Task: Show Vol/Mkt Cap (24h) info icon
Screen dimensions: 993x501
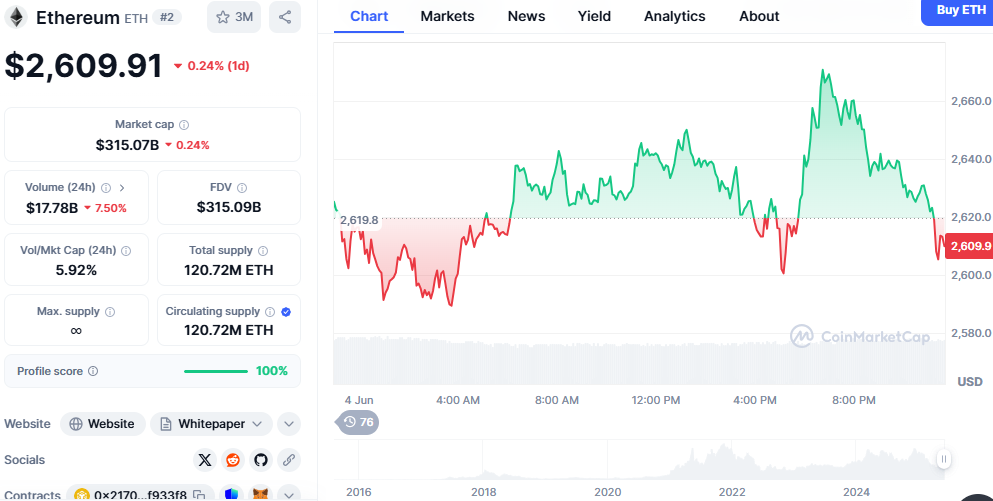Action: click(x=126, y=250)
